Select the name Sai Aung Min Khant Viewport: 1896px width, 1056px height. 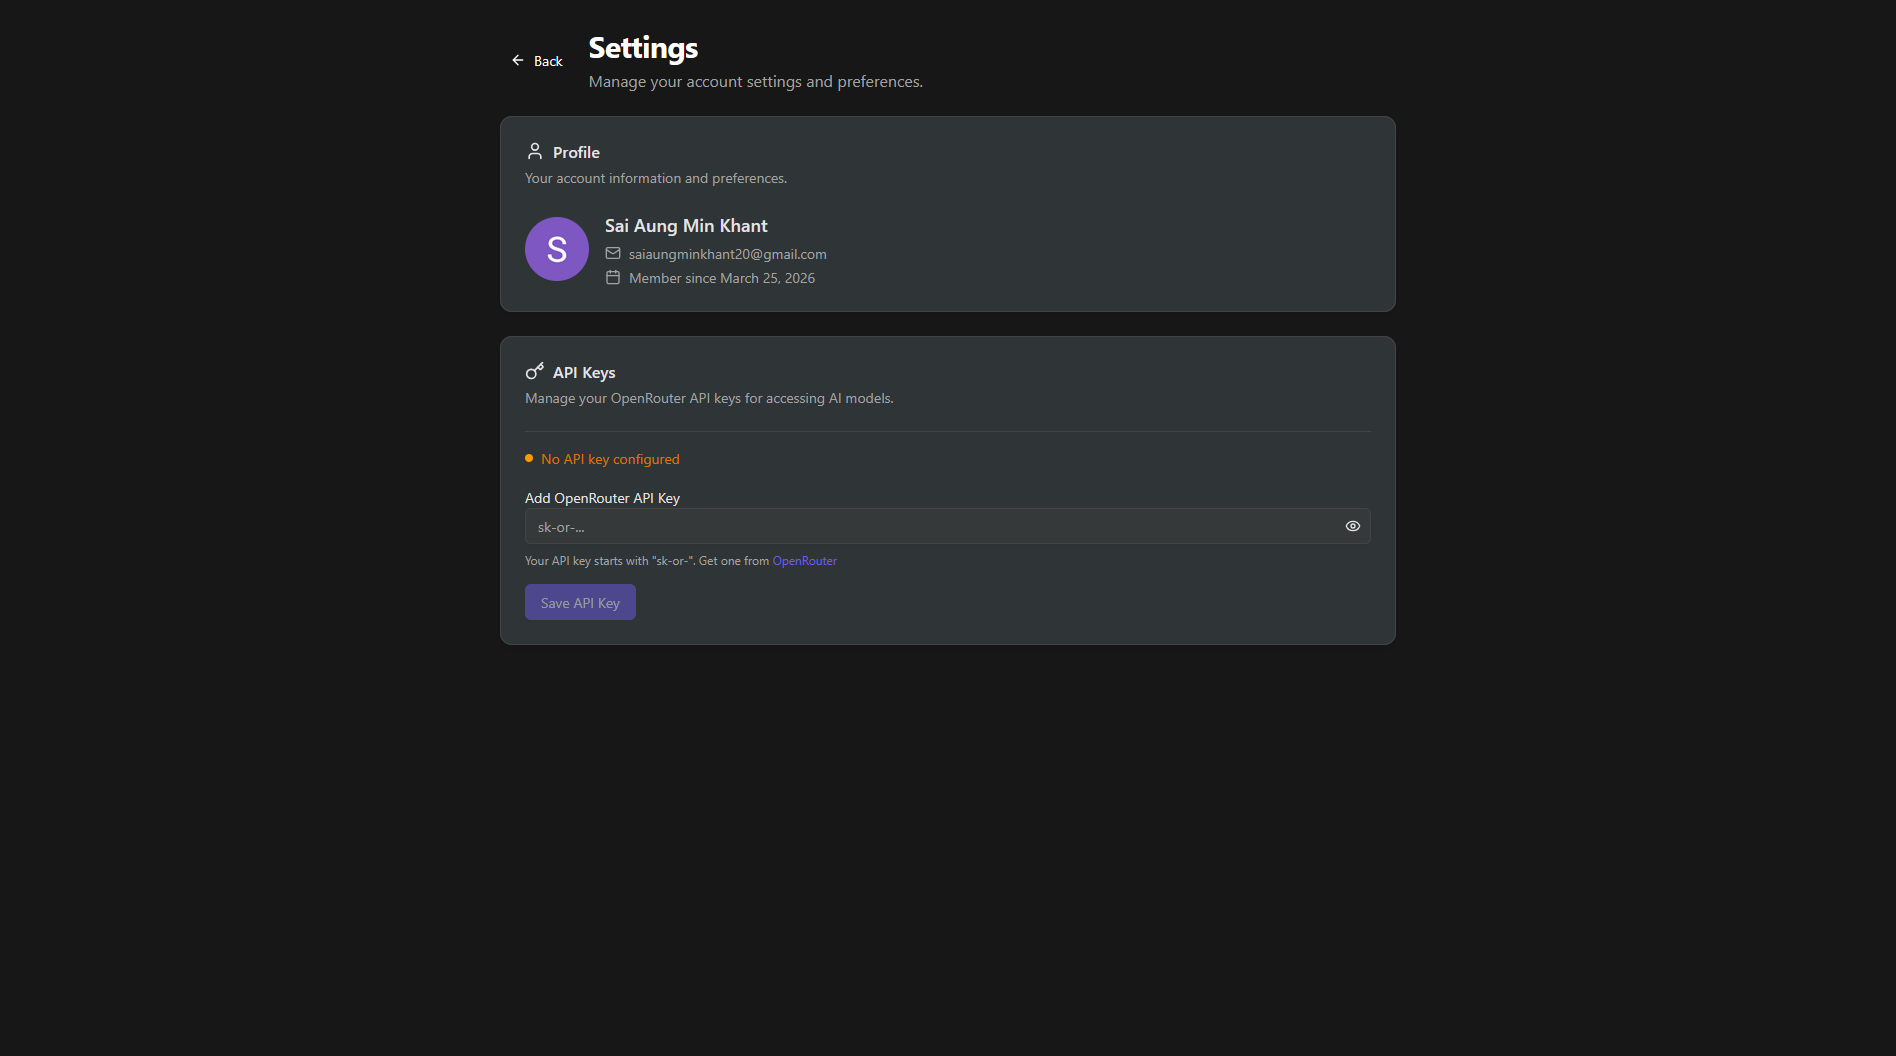(686, 226)
